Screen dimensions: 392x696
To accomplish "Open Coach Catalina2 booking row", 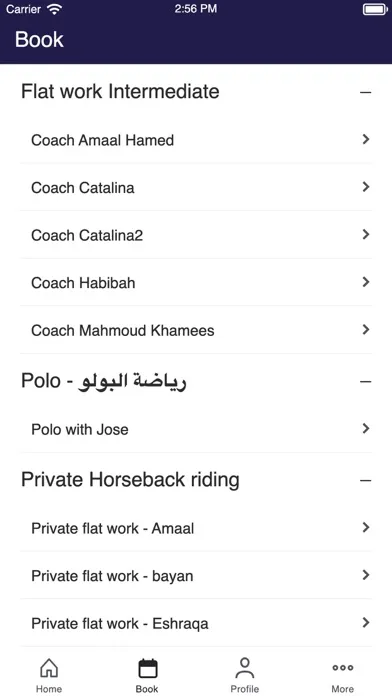I will [196, 235].
